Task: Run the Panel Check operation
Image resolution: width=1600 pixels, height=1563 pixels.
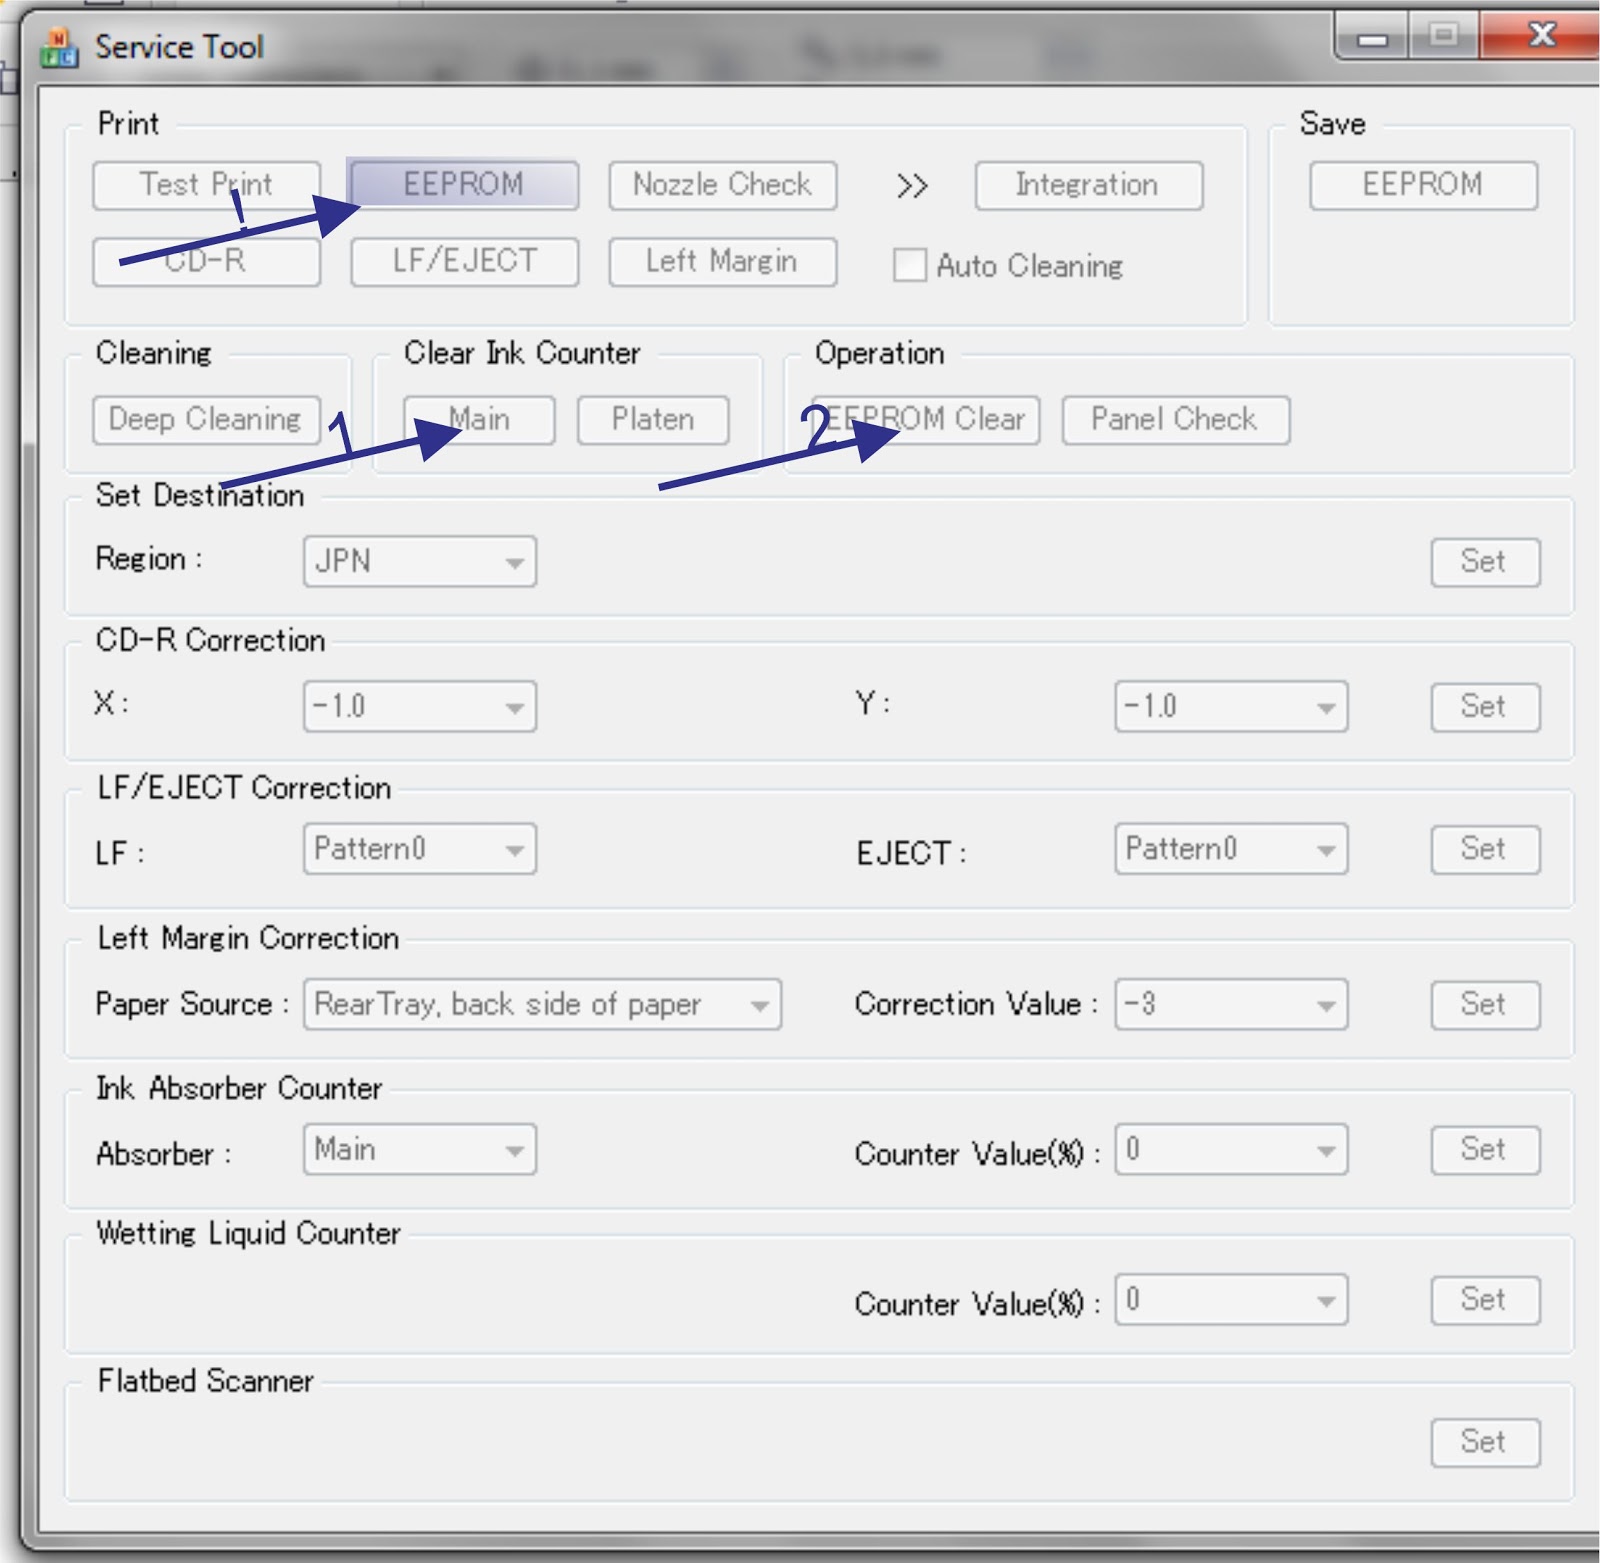Action: tap(1175, 419)
